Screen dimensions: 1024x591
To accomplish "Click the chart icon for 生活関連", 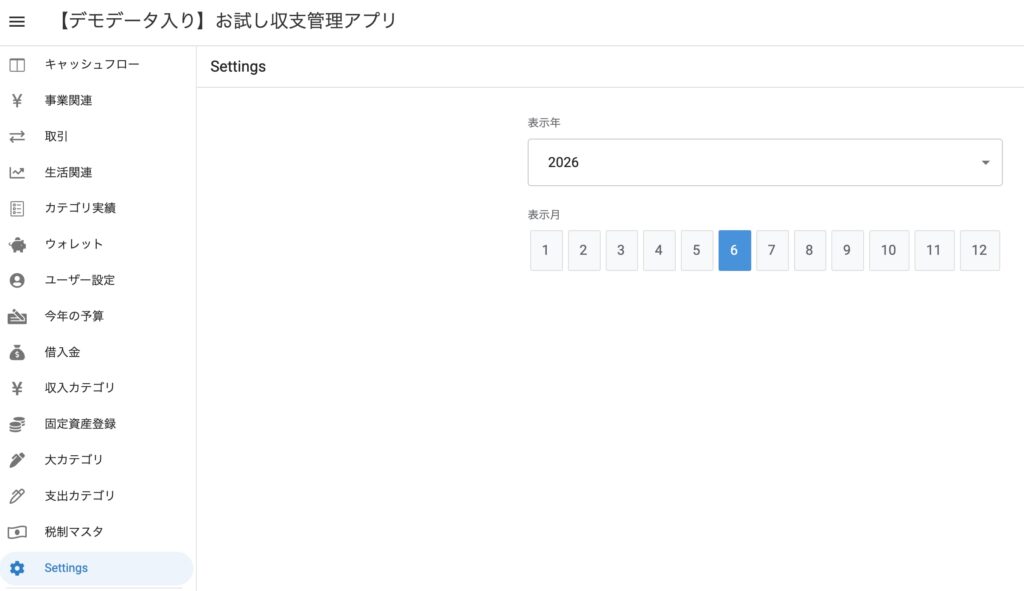I will pos(17,172).
